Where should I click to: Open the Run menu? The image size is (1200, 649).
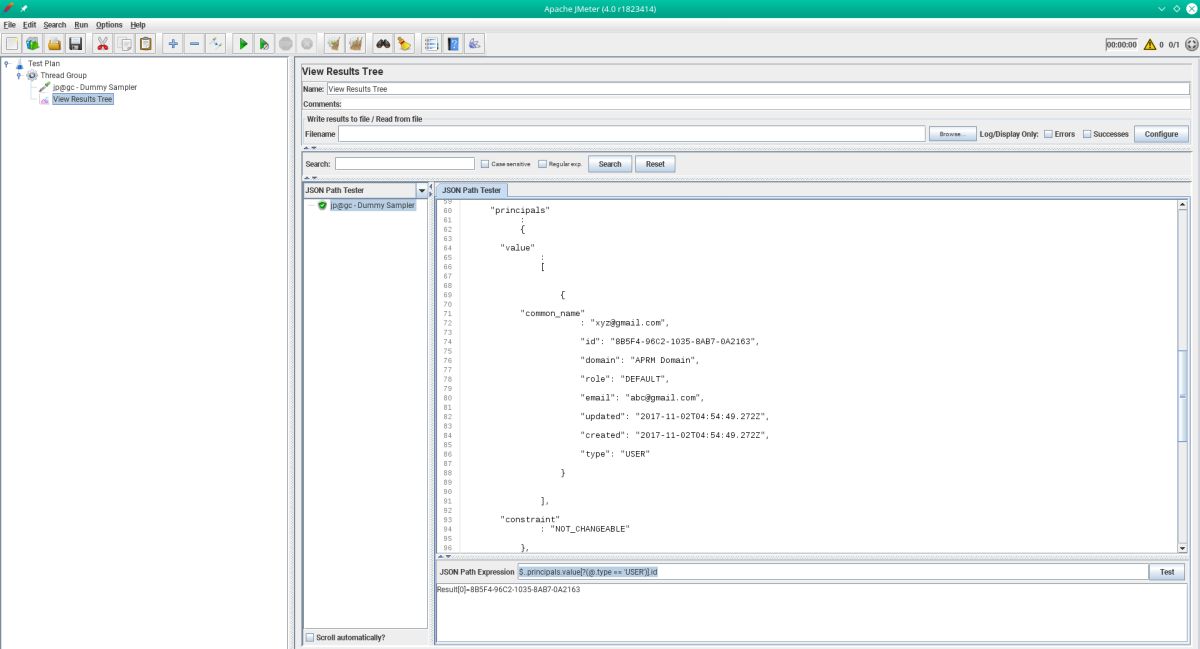(x=81, y=24)
